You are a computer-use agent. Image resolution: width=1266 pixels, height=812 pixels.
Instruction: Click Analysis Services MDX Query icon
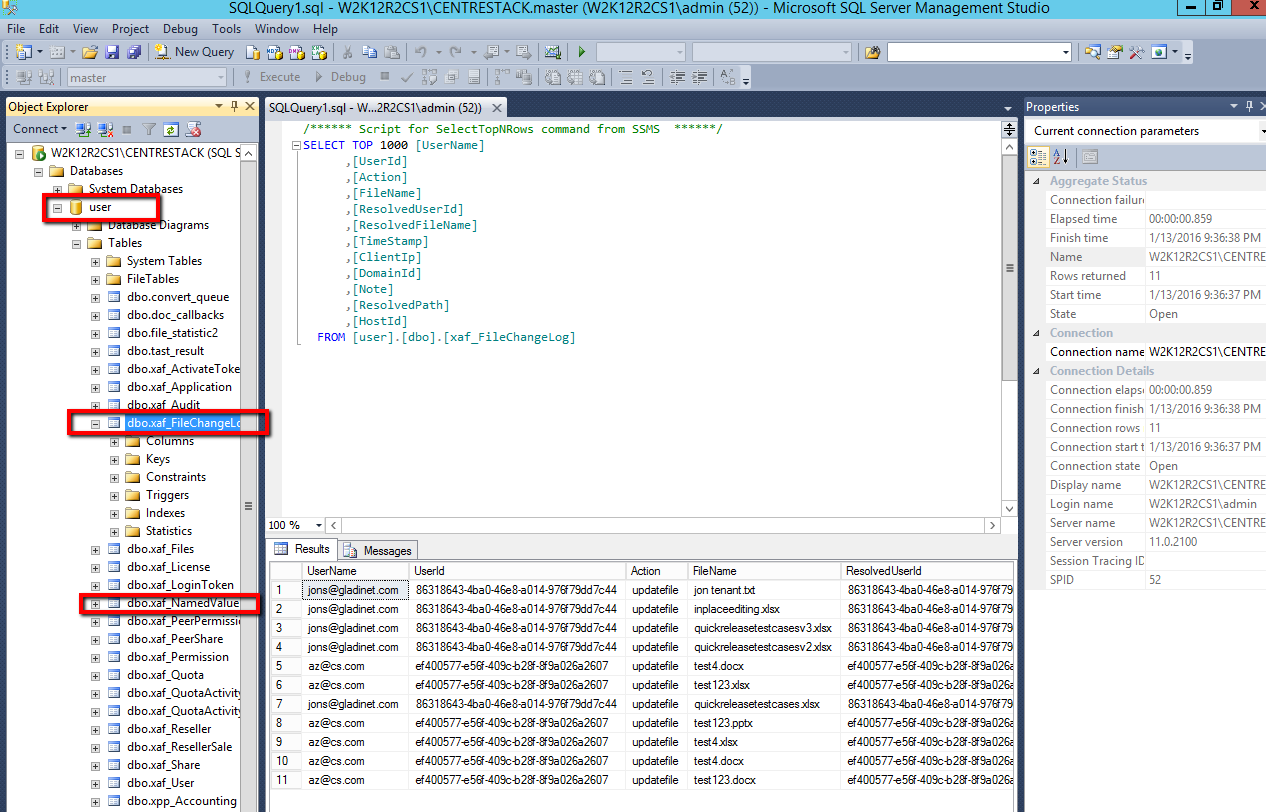click(274, 51)
